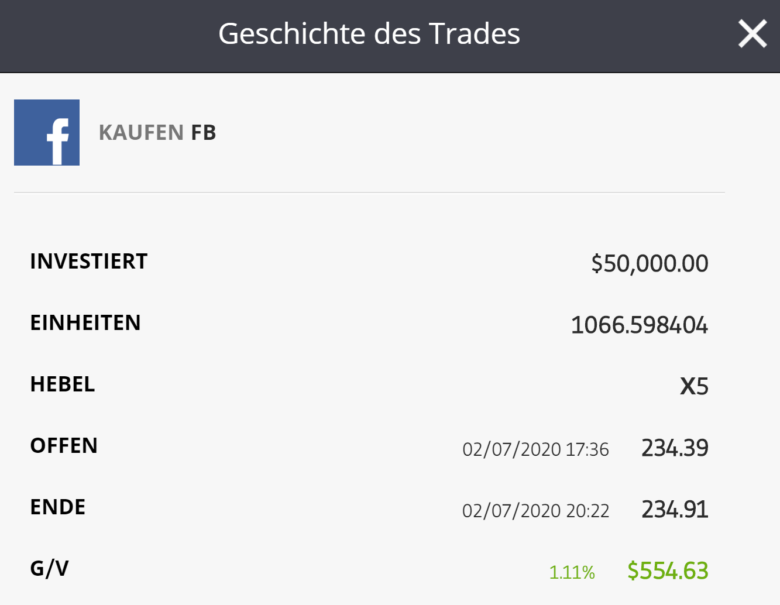The width and height of the screenshot is (780, 605).
Task: Click the X5 leverage value
Action: coord(694,386)
